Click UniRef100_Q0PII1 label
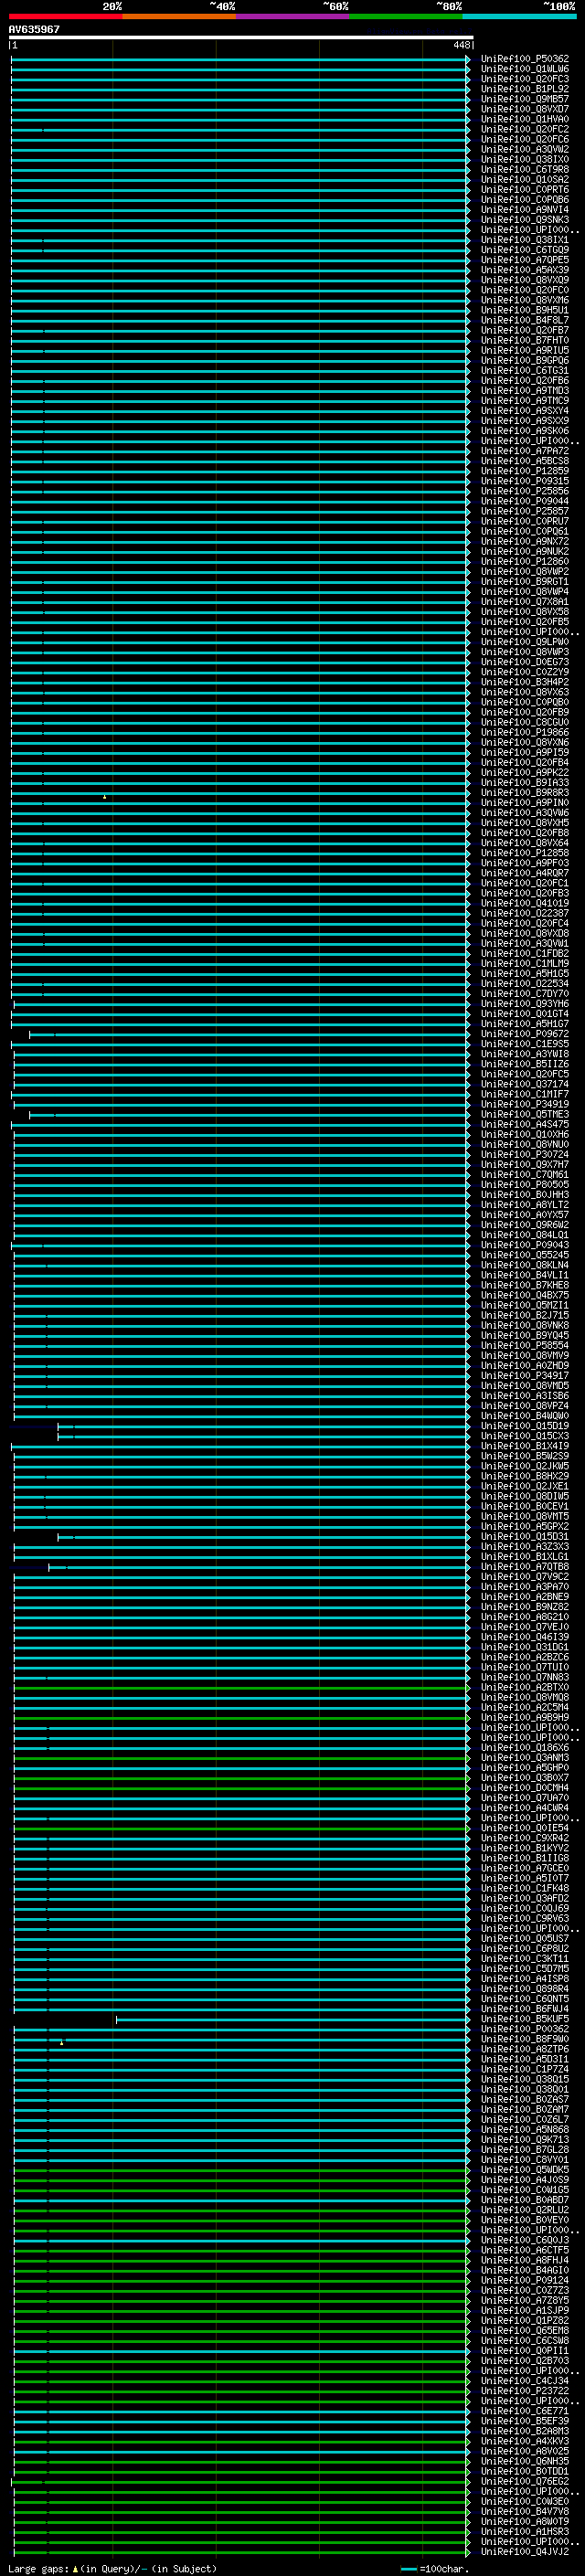This screenshot has width=585, height=2576. 525,2350
